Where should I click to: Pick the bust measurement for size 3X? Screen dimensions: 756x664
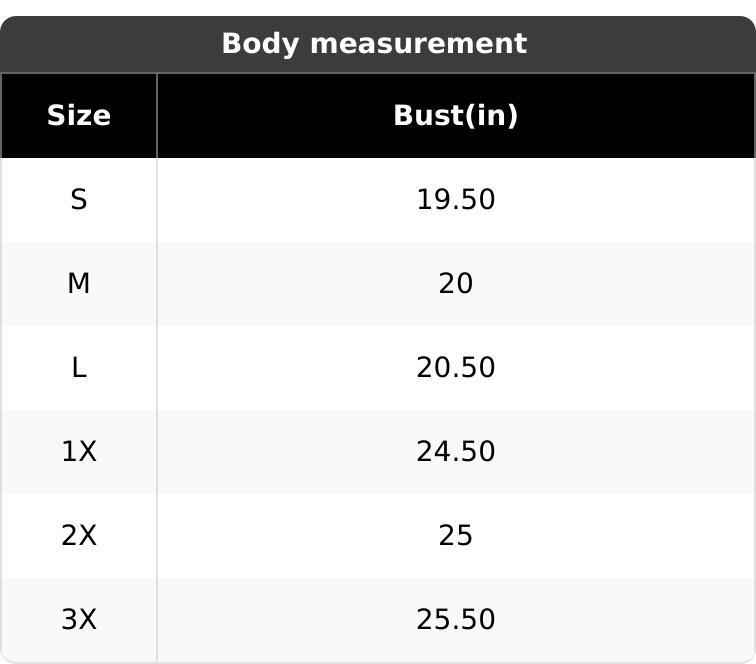coord(455,620)
